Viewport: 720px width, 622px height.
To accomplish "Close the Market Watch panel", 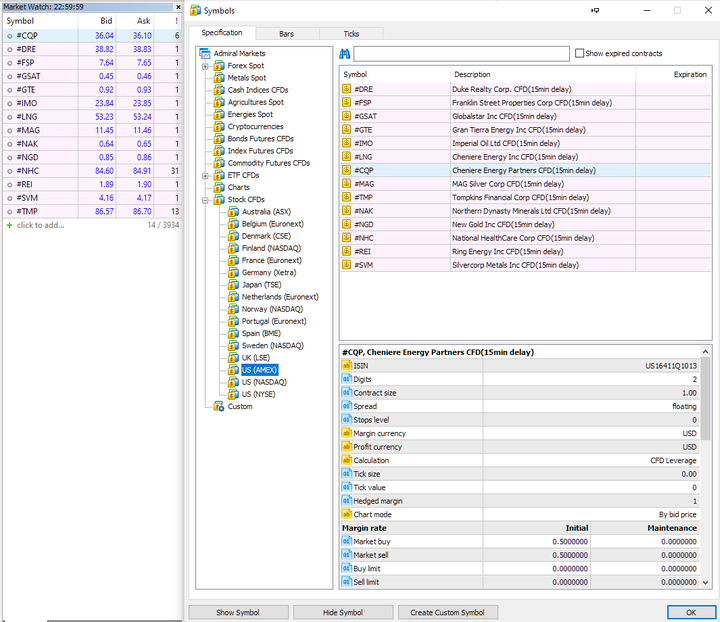I will pos(178,7).
